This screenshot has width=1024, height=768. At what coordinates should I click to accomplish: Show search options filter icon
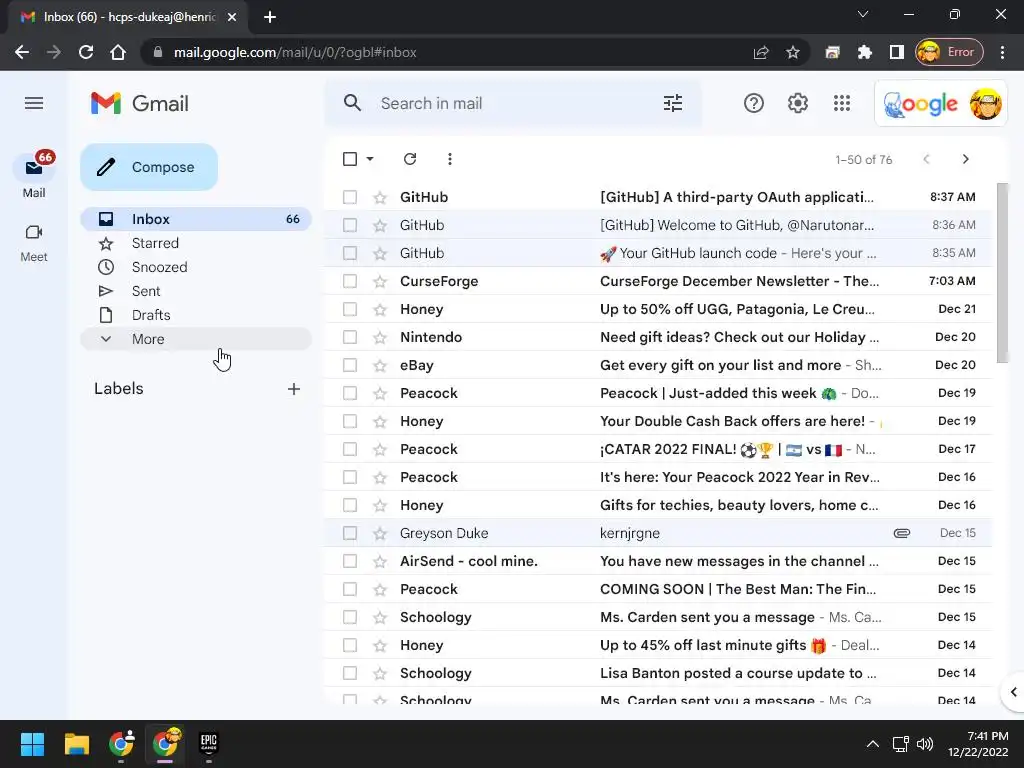pyautogui.click(x=673, y=103)
